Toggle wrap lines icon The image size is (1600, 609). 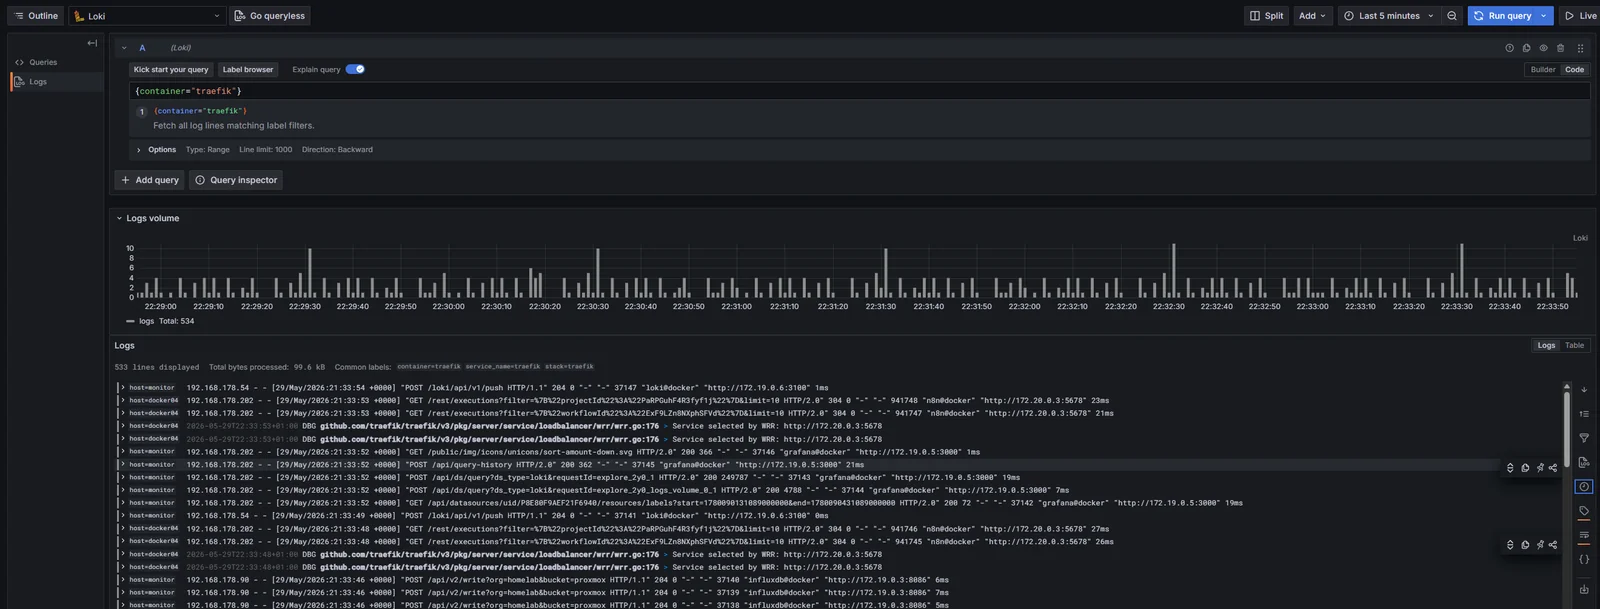(x=1584, y=535)
